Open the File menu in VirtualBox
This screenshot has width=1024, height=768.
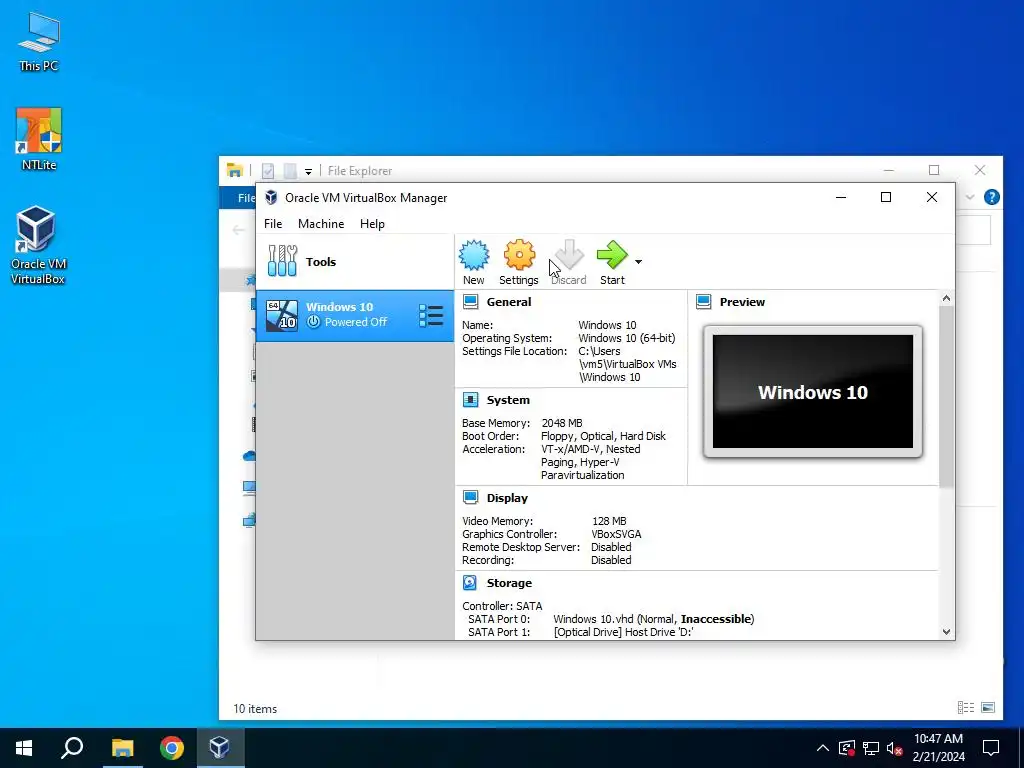(273, 223)
